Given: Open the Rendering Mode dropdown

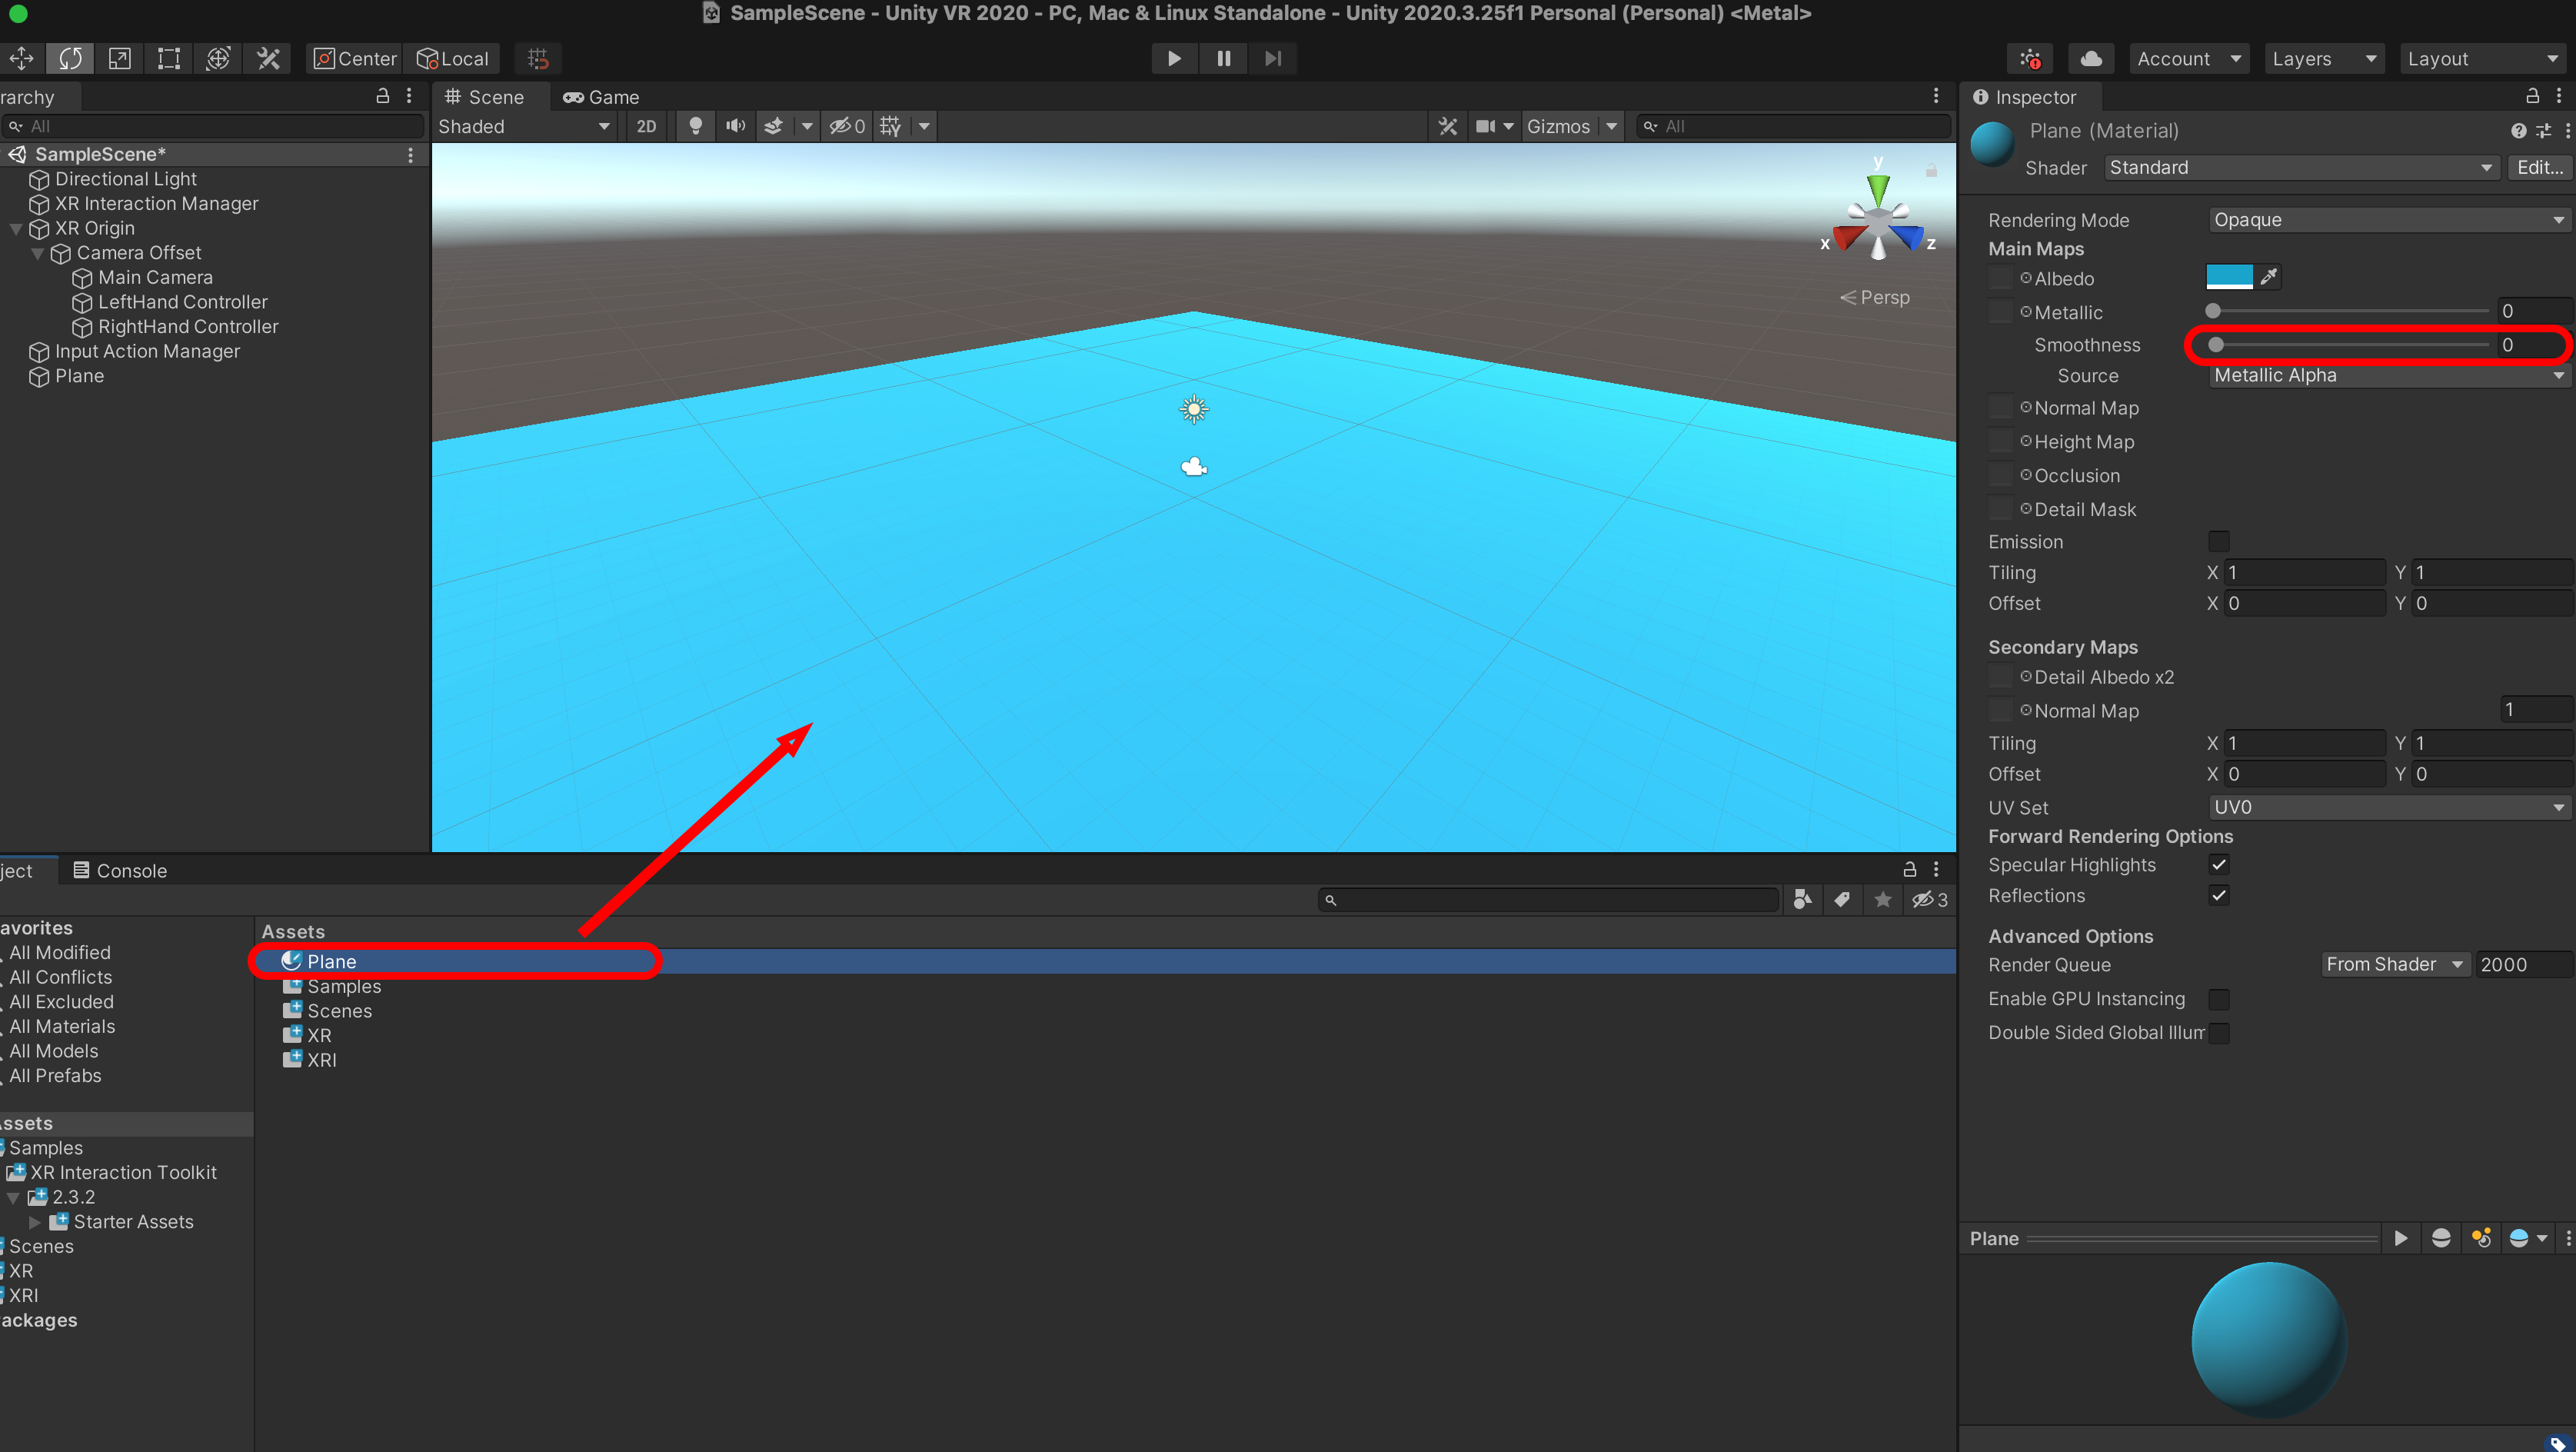Looking at the screenshot, I should [2387, 220].
